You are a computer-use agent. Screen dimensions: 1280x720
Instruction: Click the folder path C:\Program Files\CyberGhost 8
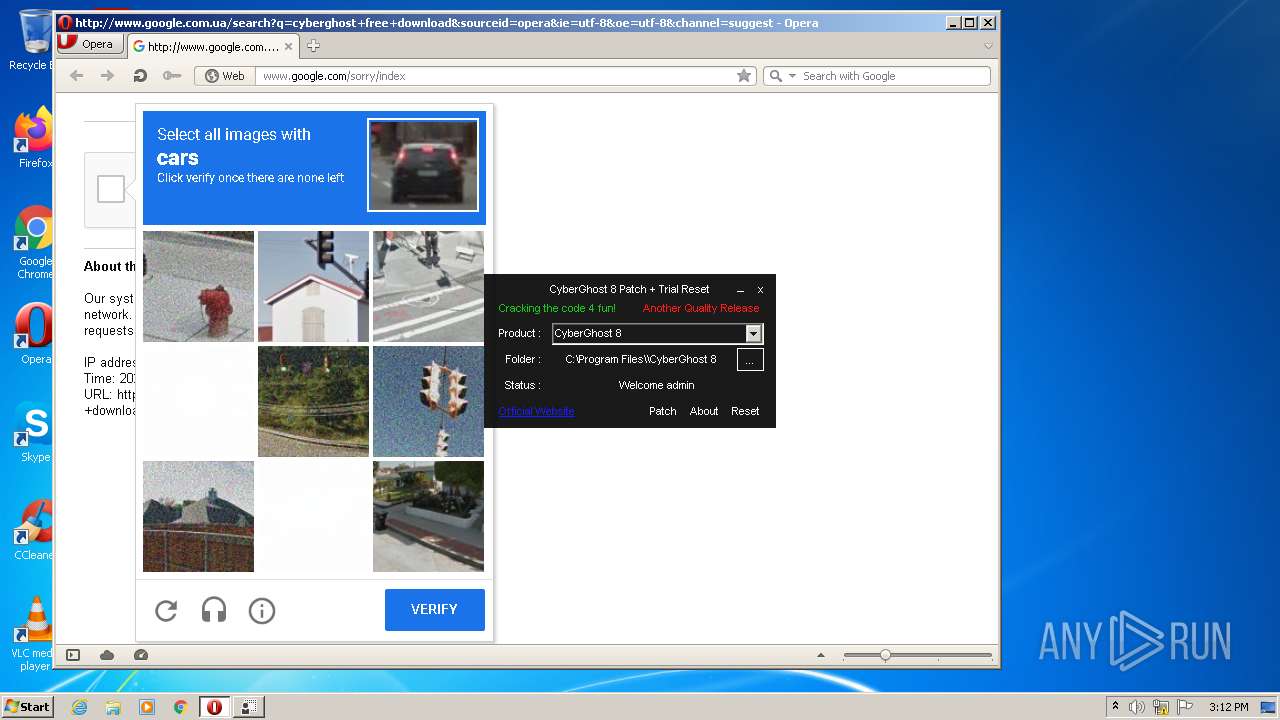(641, 359)
